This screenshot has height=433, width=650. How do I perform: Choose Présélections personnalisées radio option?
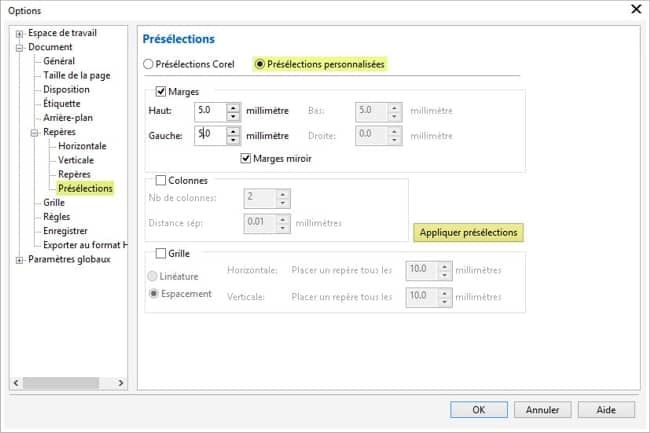coord(260,64)
